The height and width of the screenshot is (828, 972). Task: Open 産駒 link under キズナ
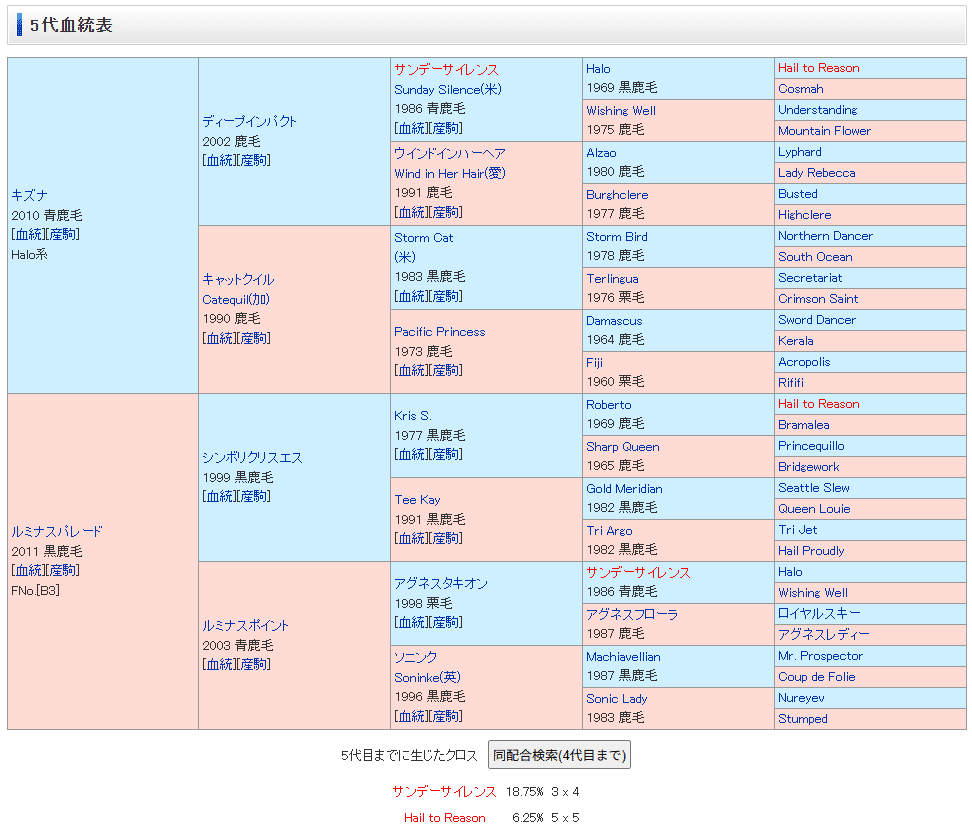pyautogui.click(x=62, y=234)
